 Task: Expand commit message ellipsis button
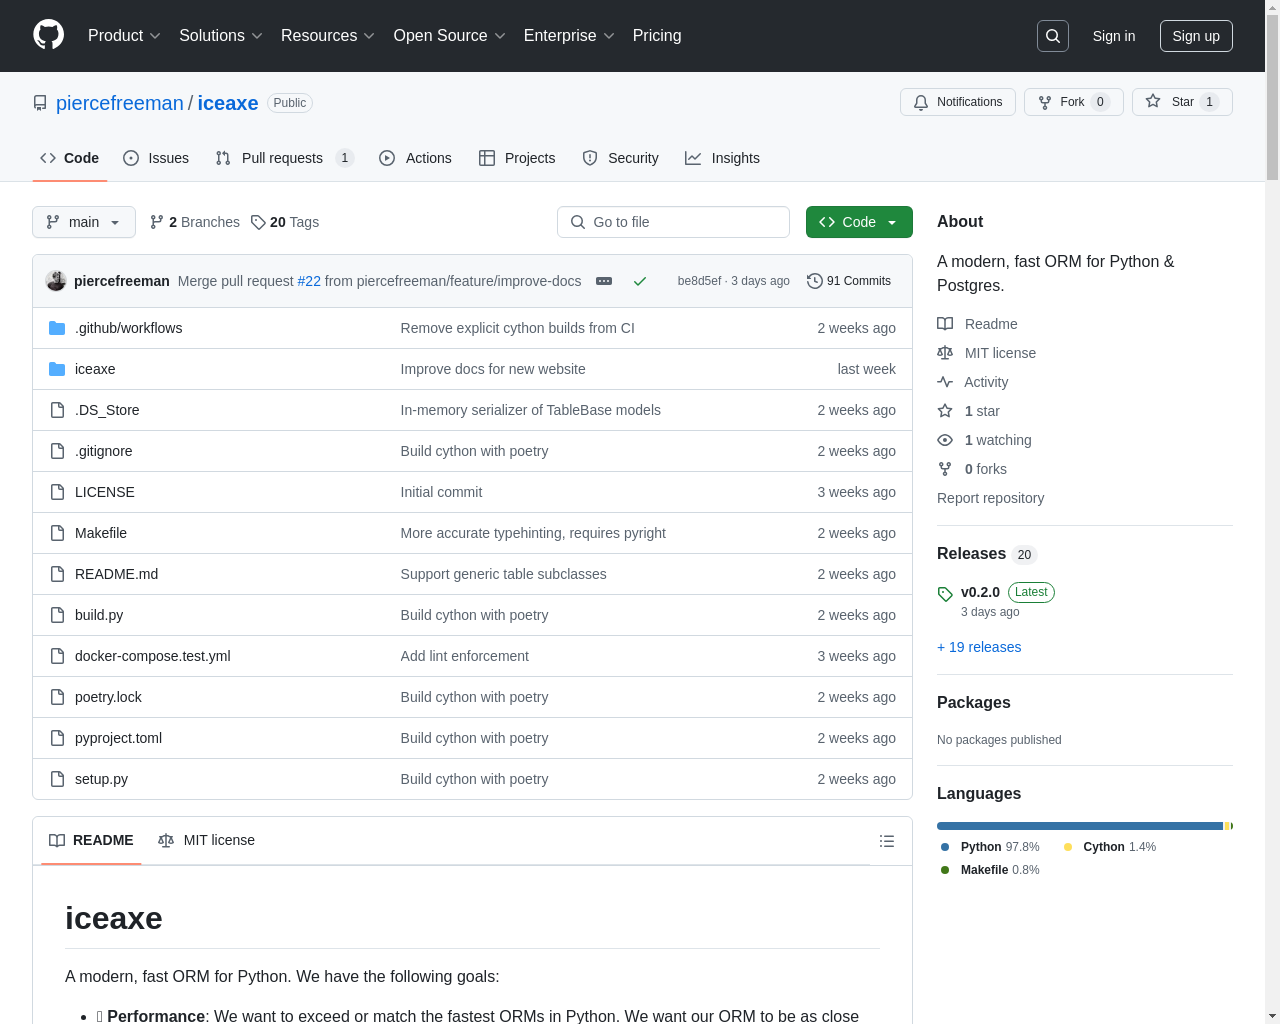604,281
